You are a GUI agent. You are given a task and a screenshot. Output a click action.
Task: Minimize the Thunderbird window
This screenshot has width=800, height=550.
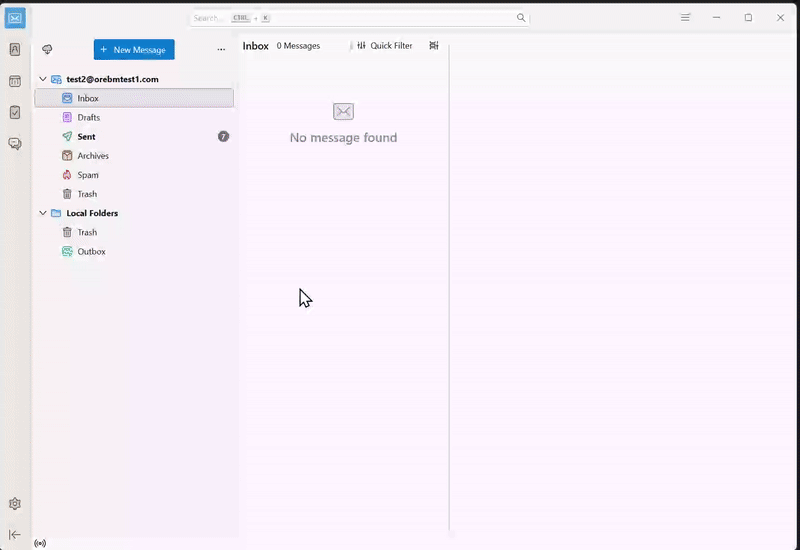point(716,17)
